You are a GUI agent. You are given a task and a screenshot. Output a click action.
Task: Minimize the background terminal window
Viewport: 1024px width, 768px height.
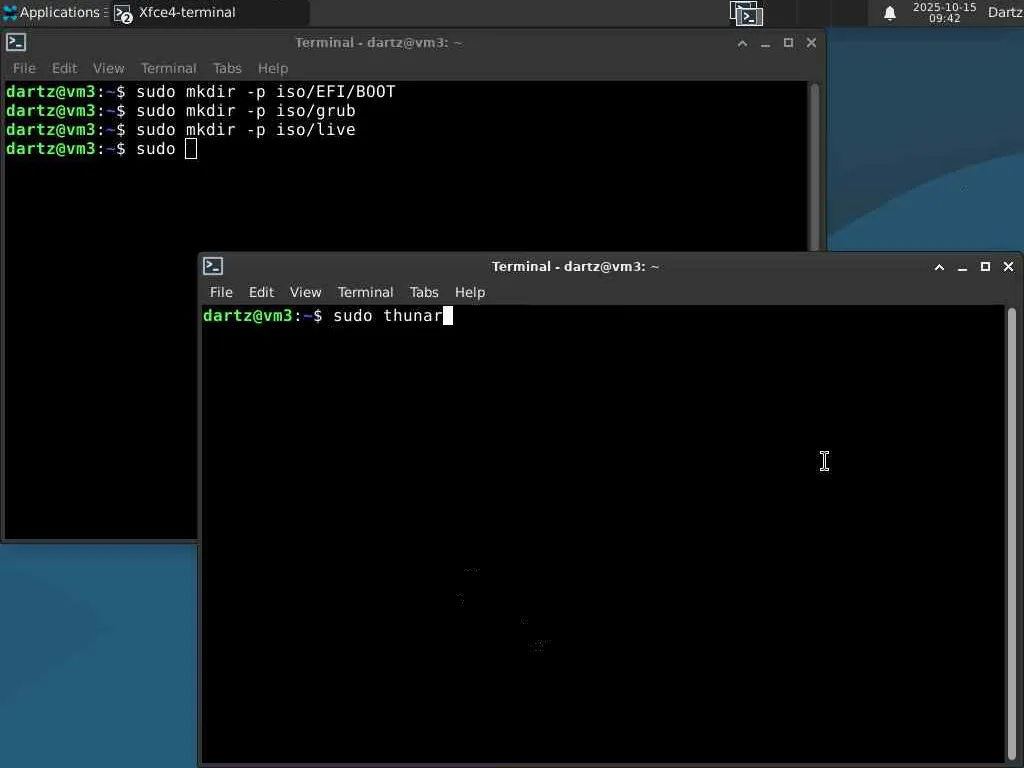[x=765, y=43]
